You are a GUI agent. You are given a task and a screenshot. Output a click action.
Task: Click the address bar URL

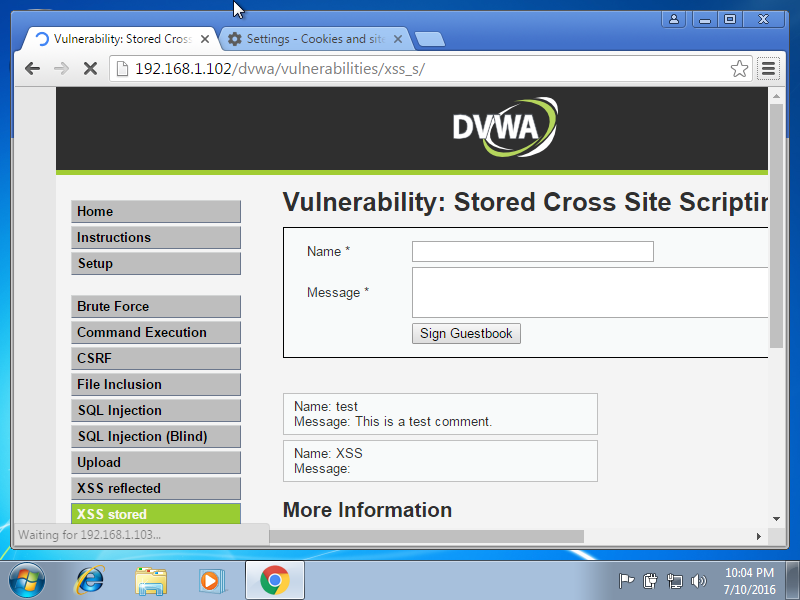[x=280, y=68]
